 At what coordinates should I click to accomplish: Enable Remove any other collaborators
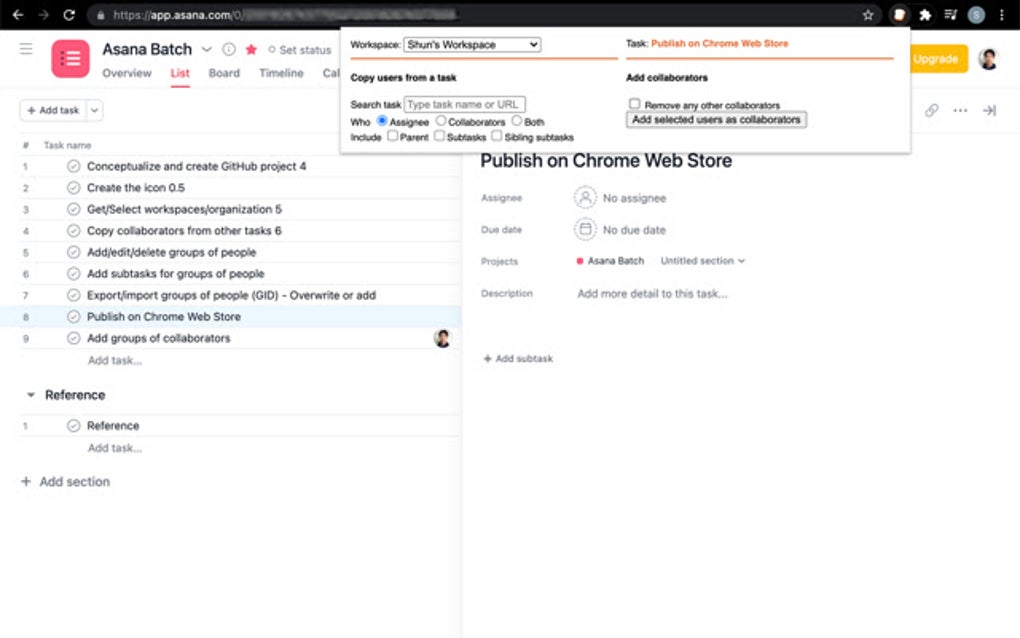(x=635, y=103)
